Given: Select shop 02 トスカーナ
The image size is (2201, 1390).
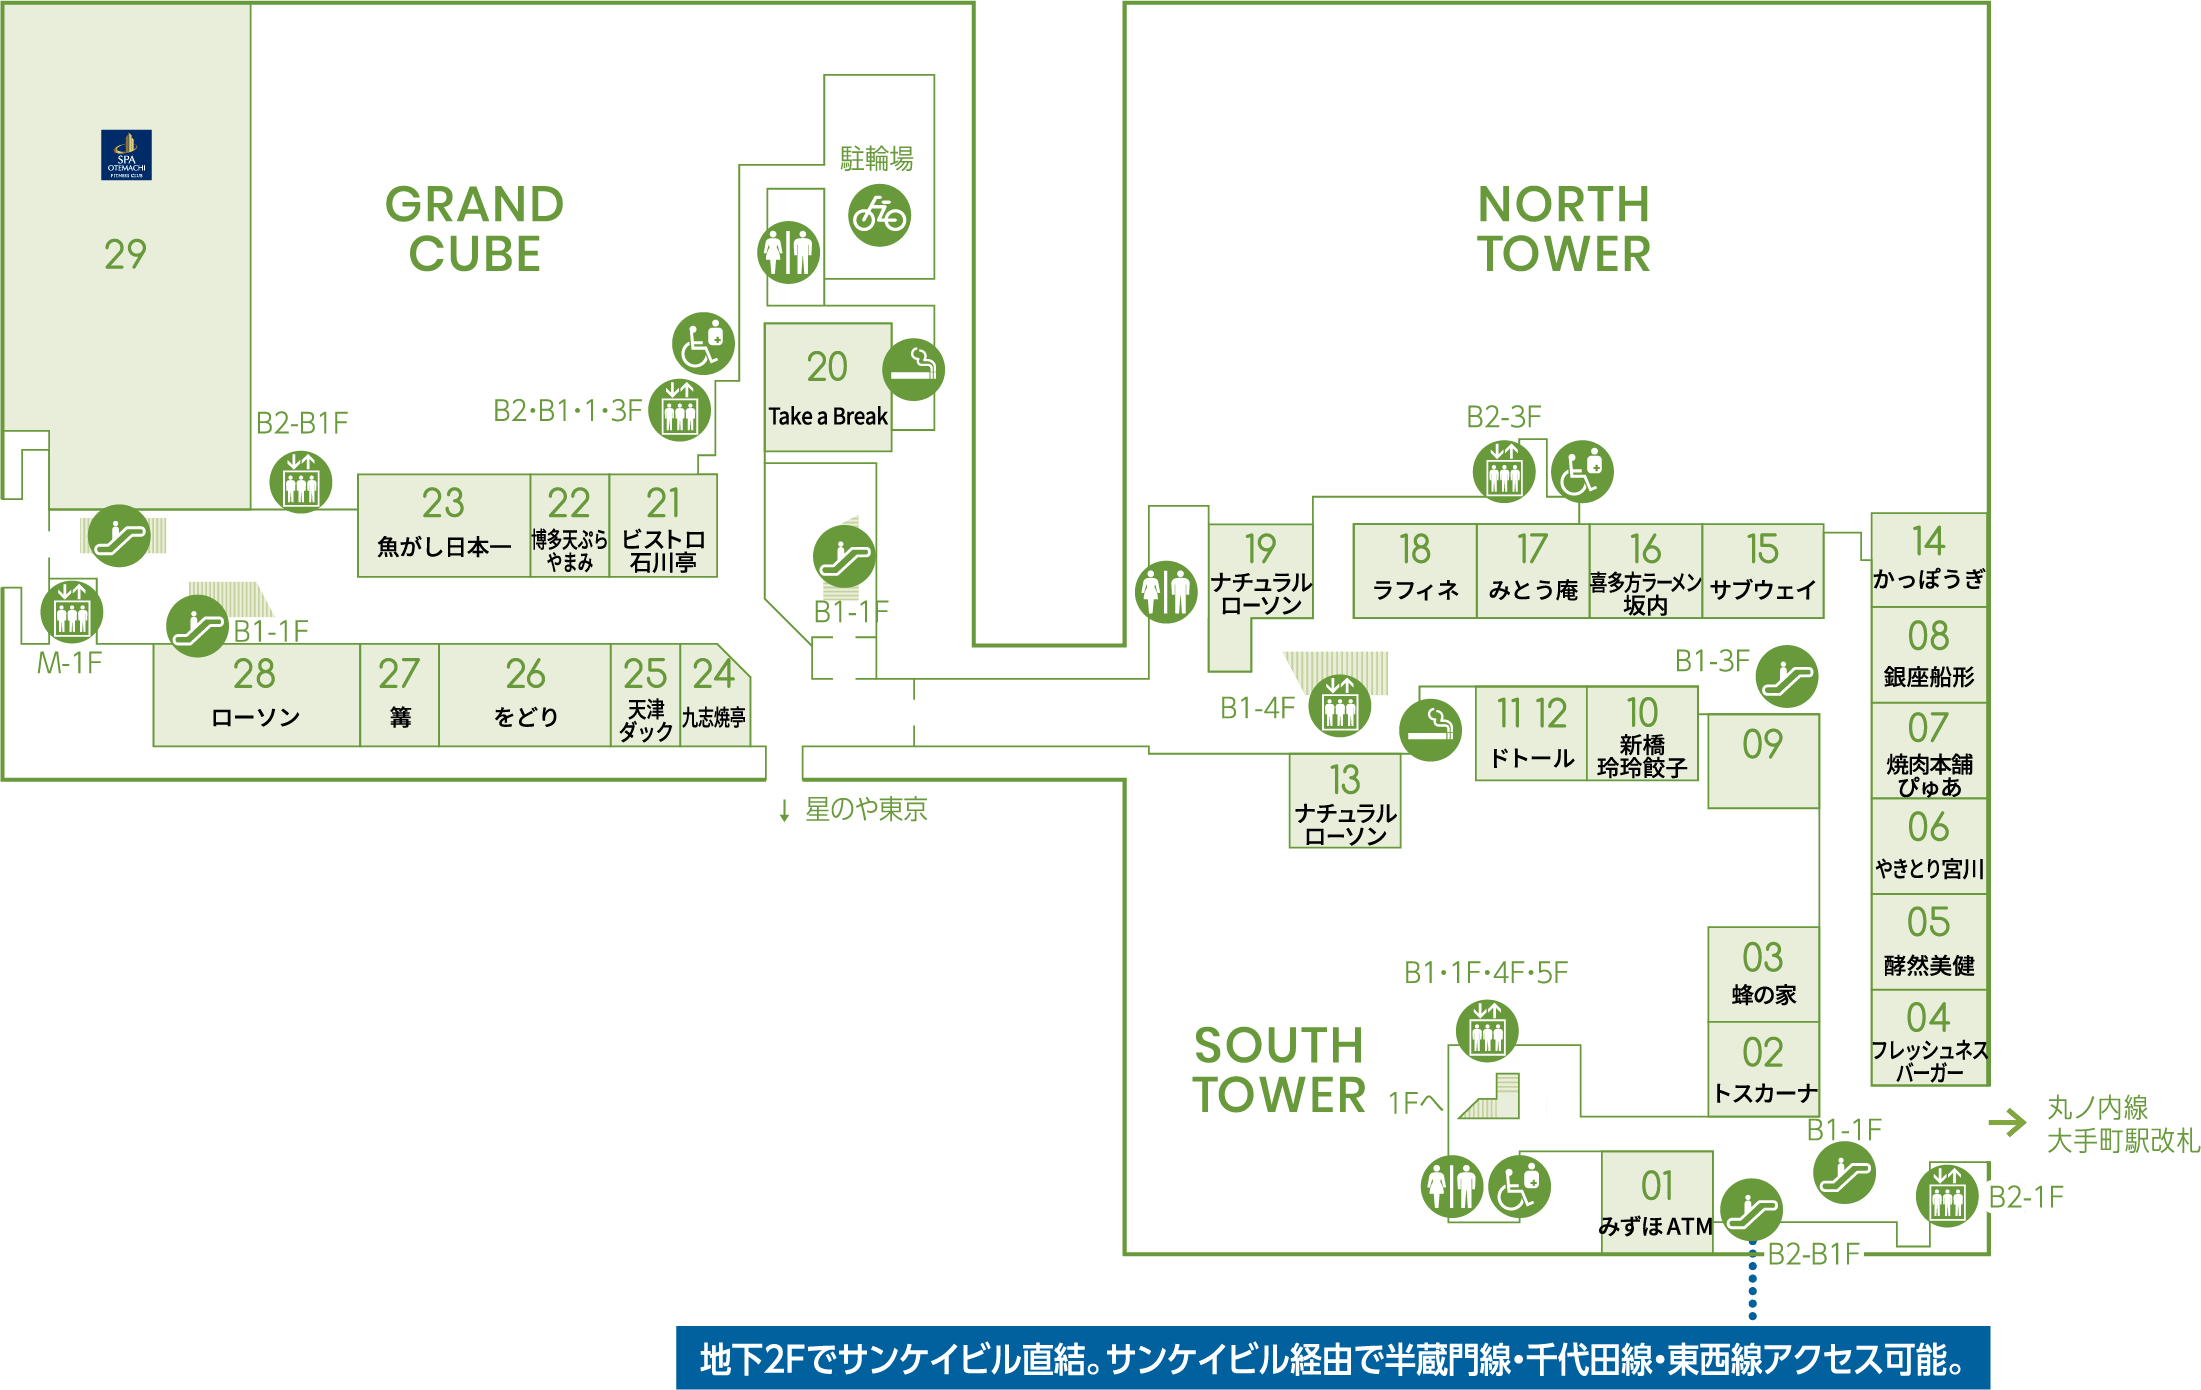Looking at the screenshot, I should tap(1763, 1069).
